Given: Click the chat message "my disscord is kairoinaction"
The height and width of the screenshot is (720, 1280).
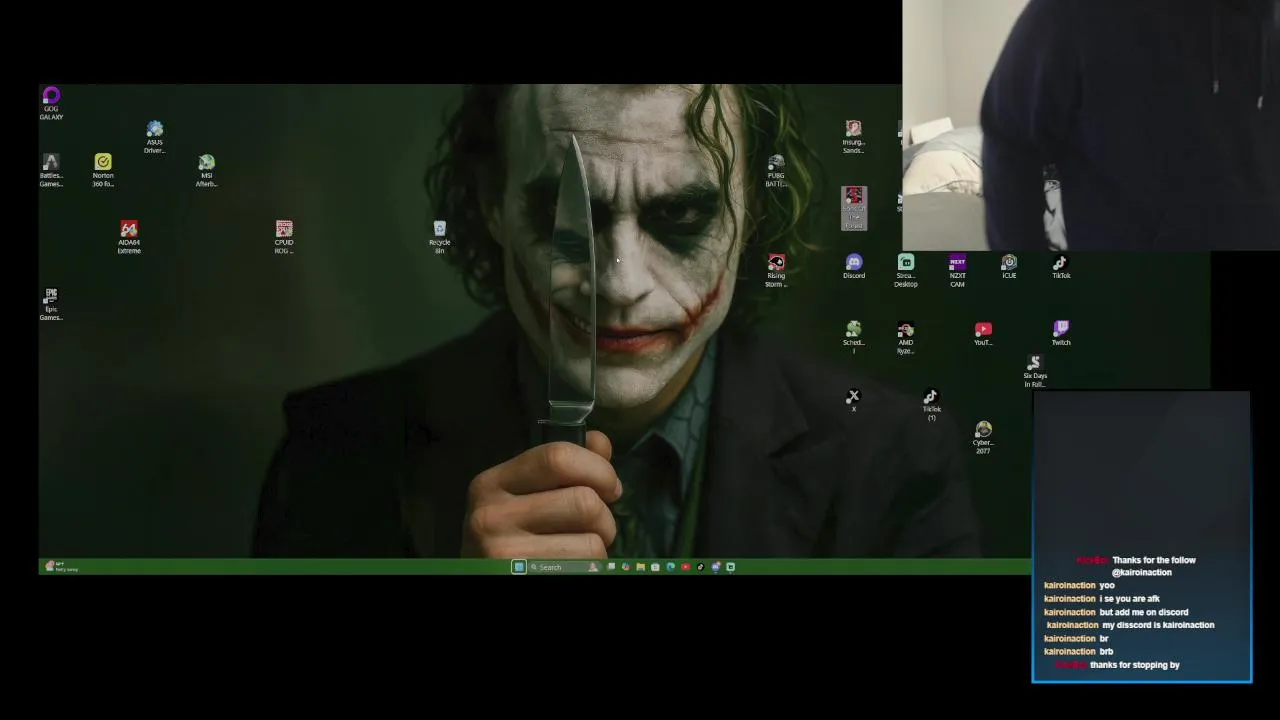Looking at the screenshot, I should [1158, 625].
